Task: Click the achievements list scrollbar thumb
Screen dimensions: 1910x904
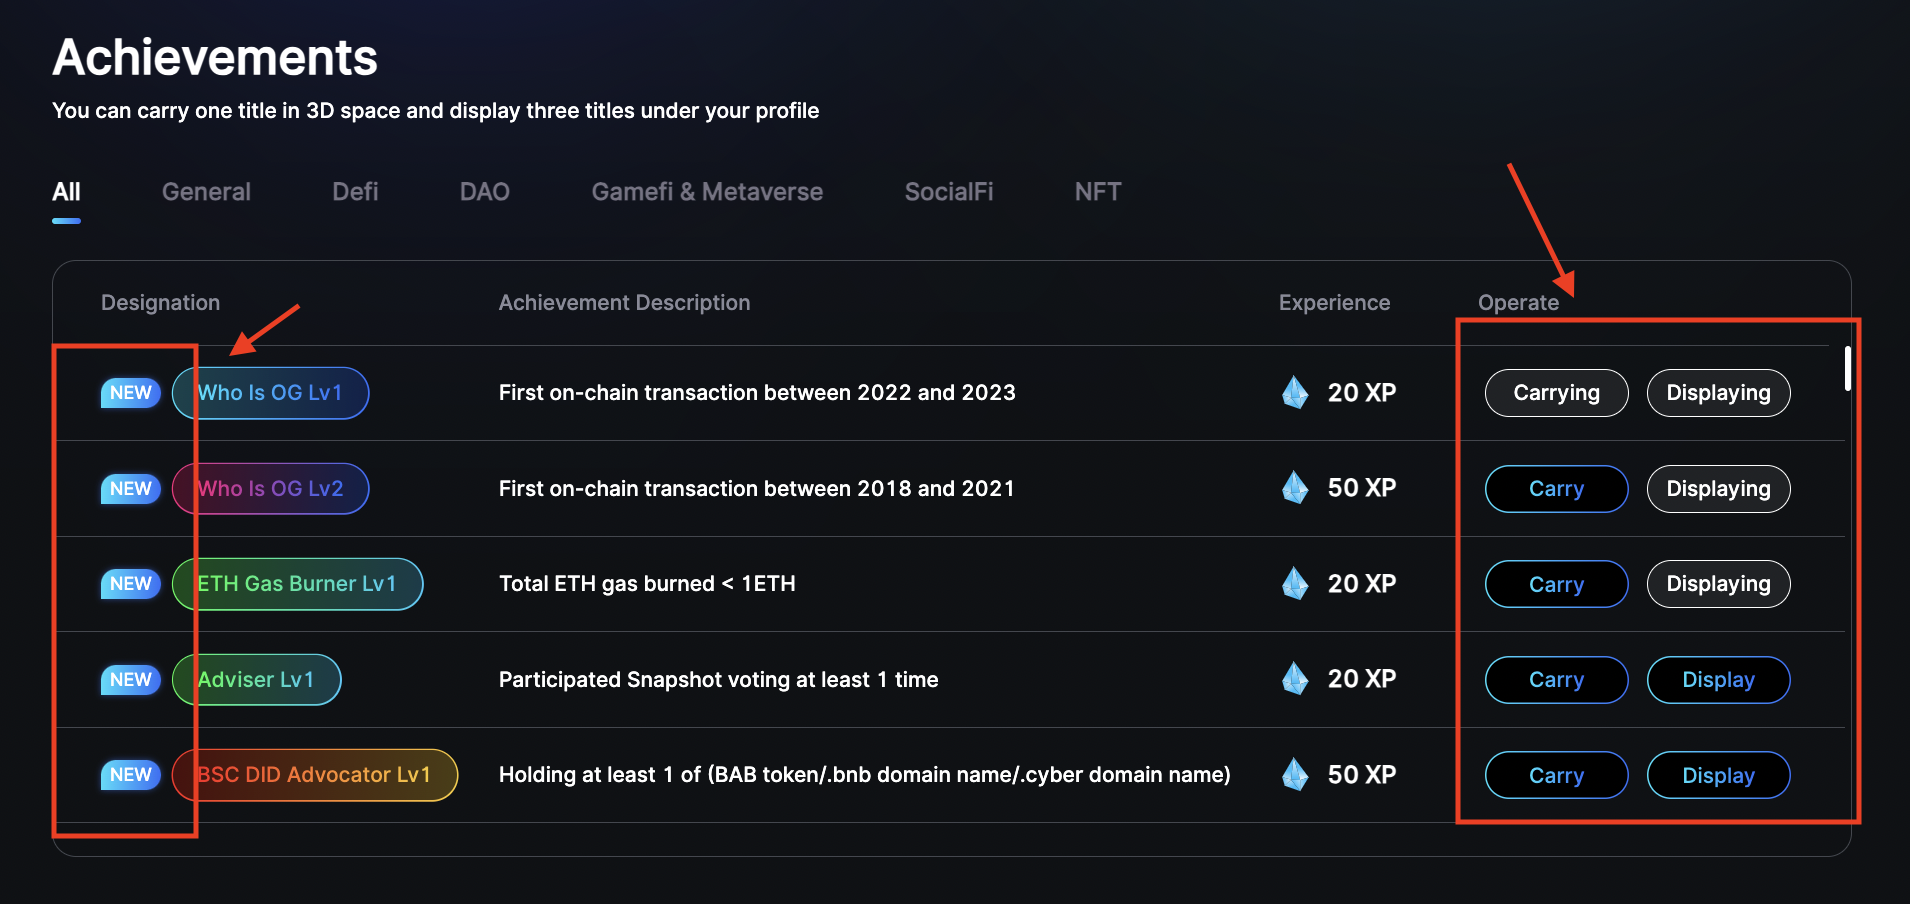Action: (1848, 369)
